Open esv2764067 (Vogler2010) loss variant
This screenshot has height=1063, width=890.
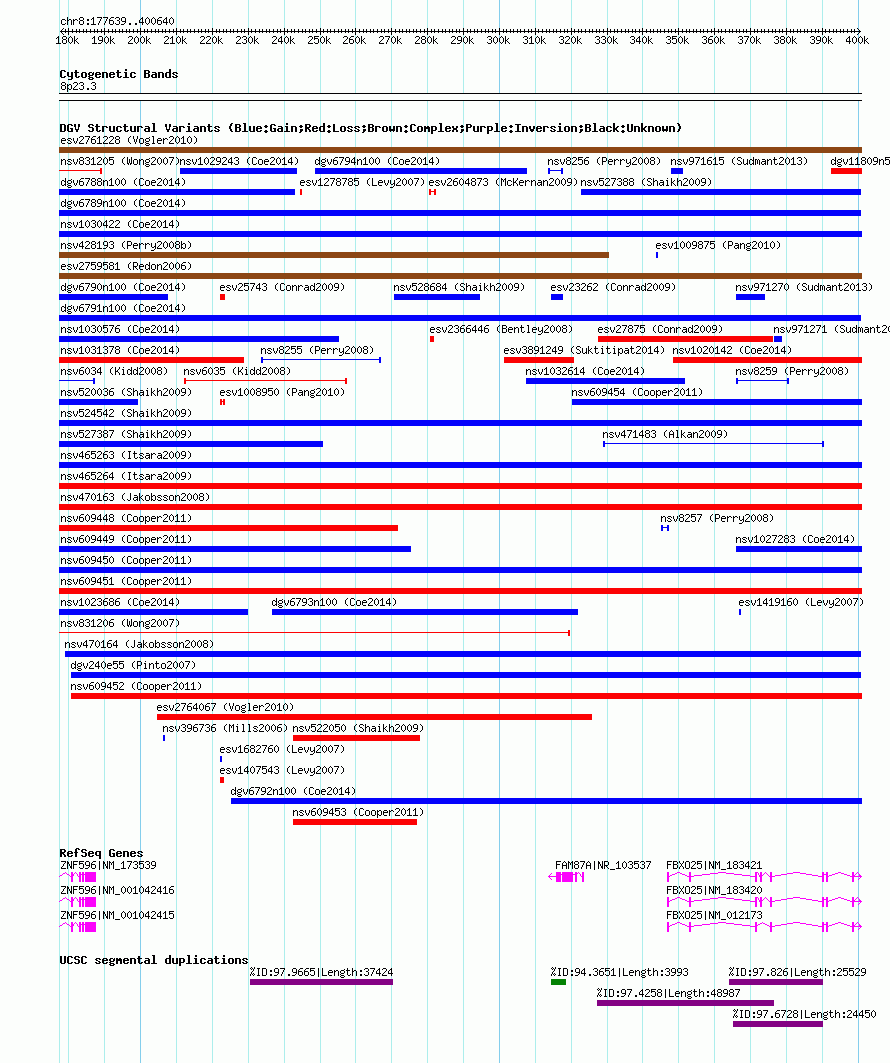(x=374, y=717)
